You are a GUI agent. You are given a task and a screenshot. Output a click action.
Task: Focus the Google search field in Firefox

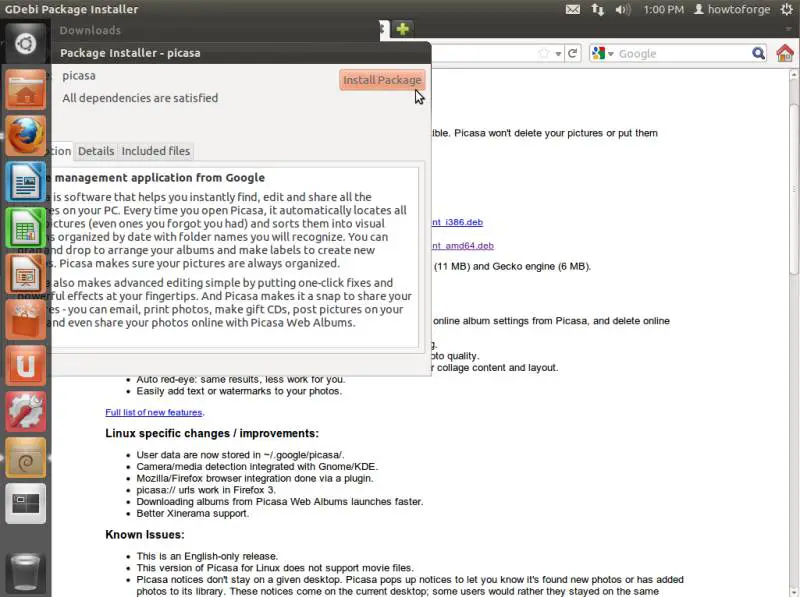pyautogui.click(x=683, y=54)
